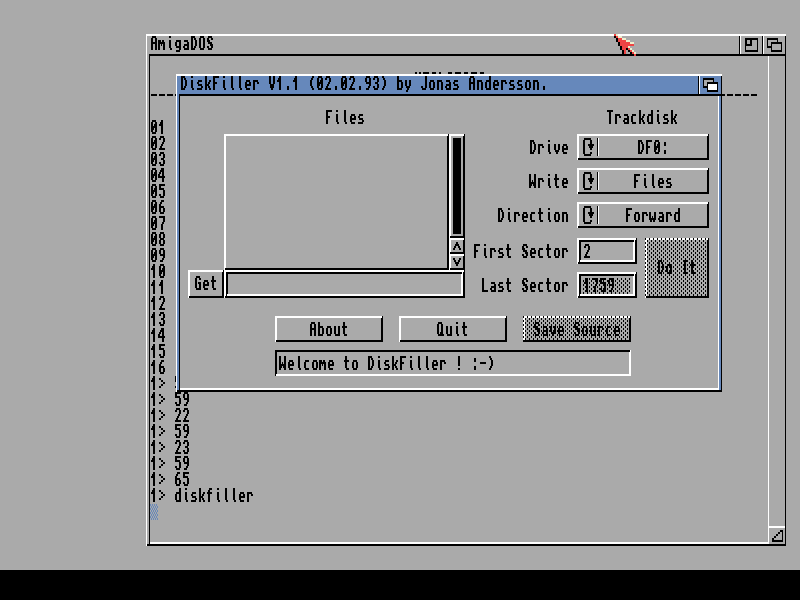This screenshot has width=800, height=600.
Task: Click the DiskFiller V1.1 title bar
Action: [x=439, y=85]
